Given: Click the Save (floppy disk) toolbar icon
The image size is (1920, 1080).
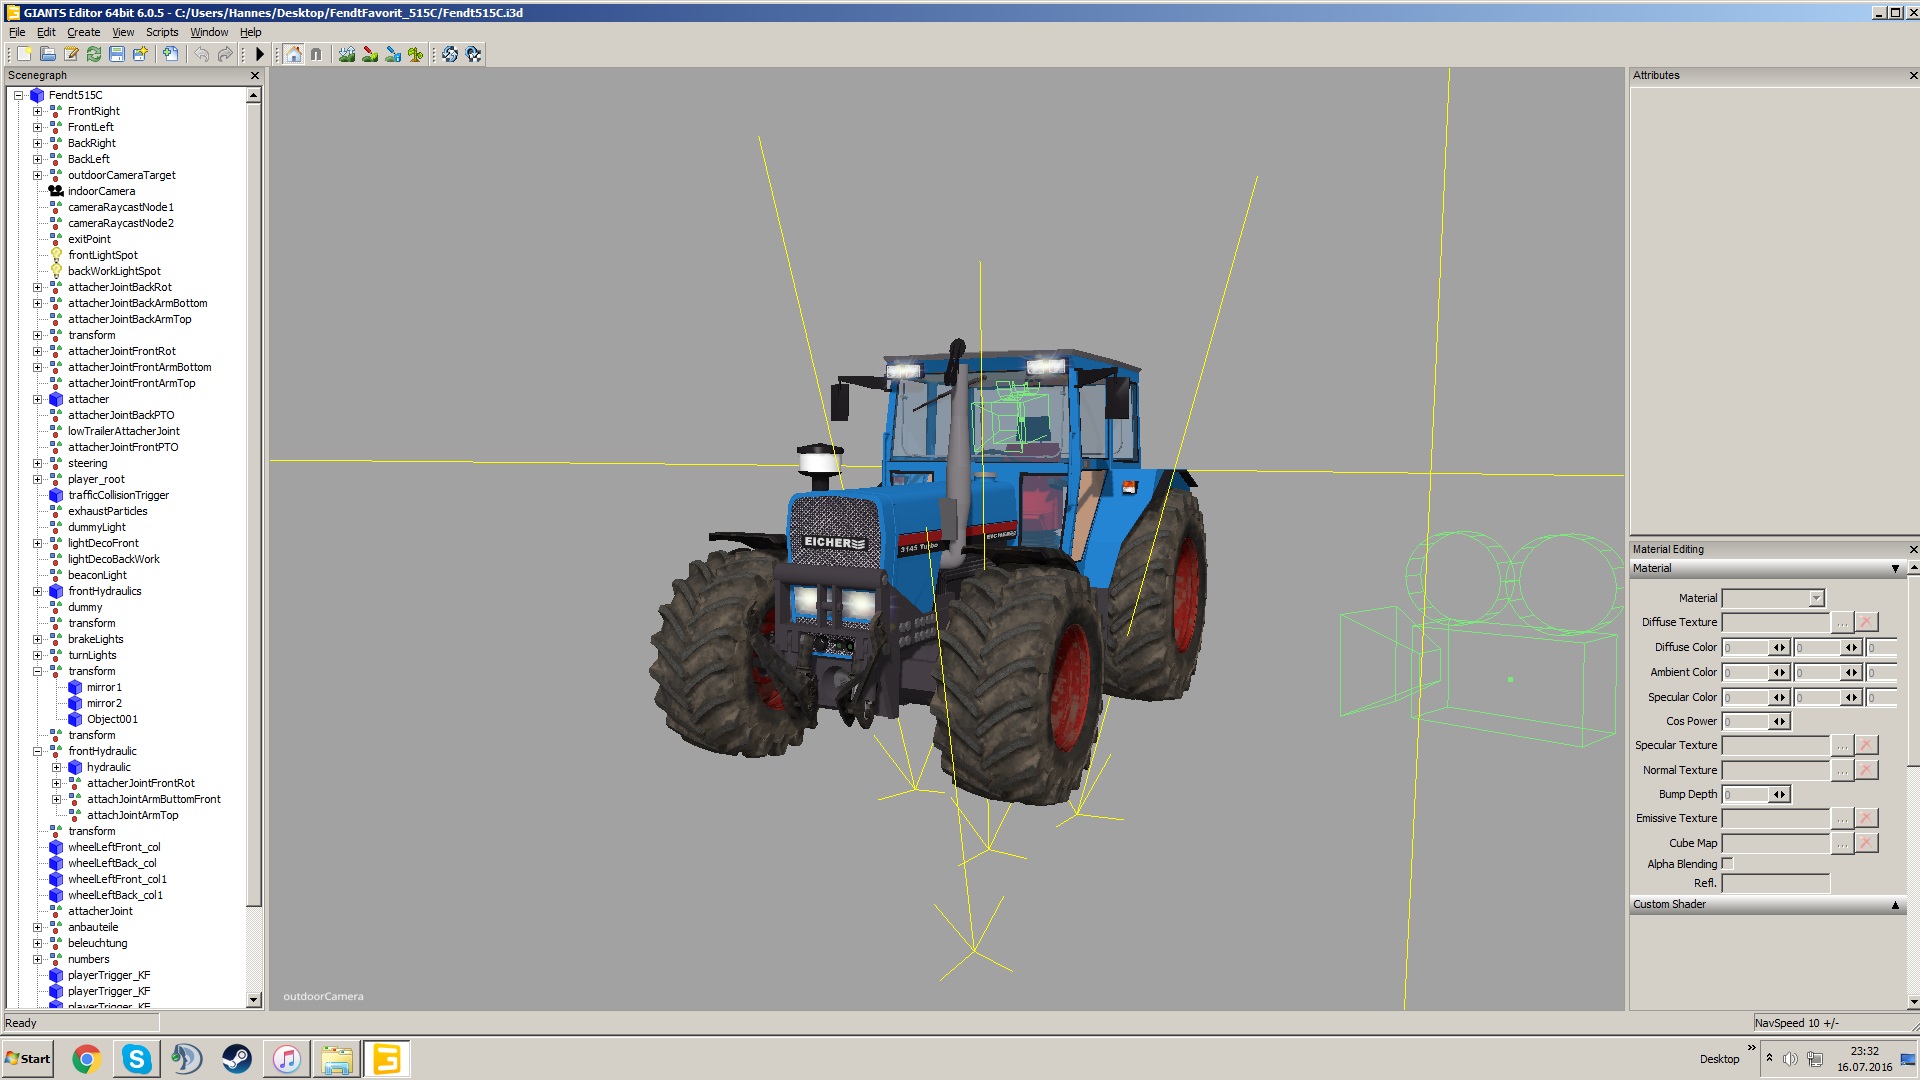Looking at the screenshot, I should pyautogui.click(x=117, y=54).
